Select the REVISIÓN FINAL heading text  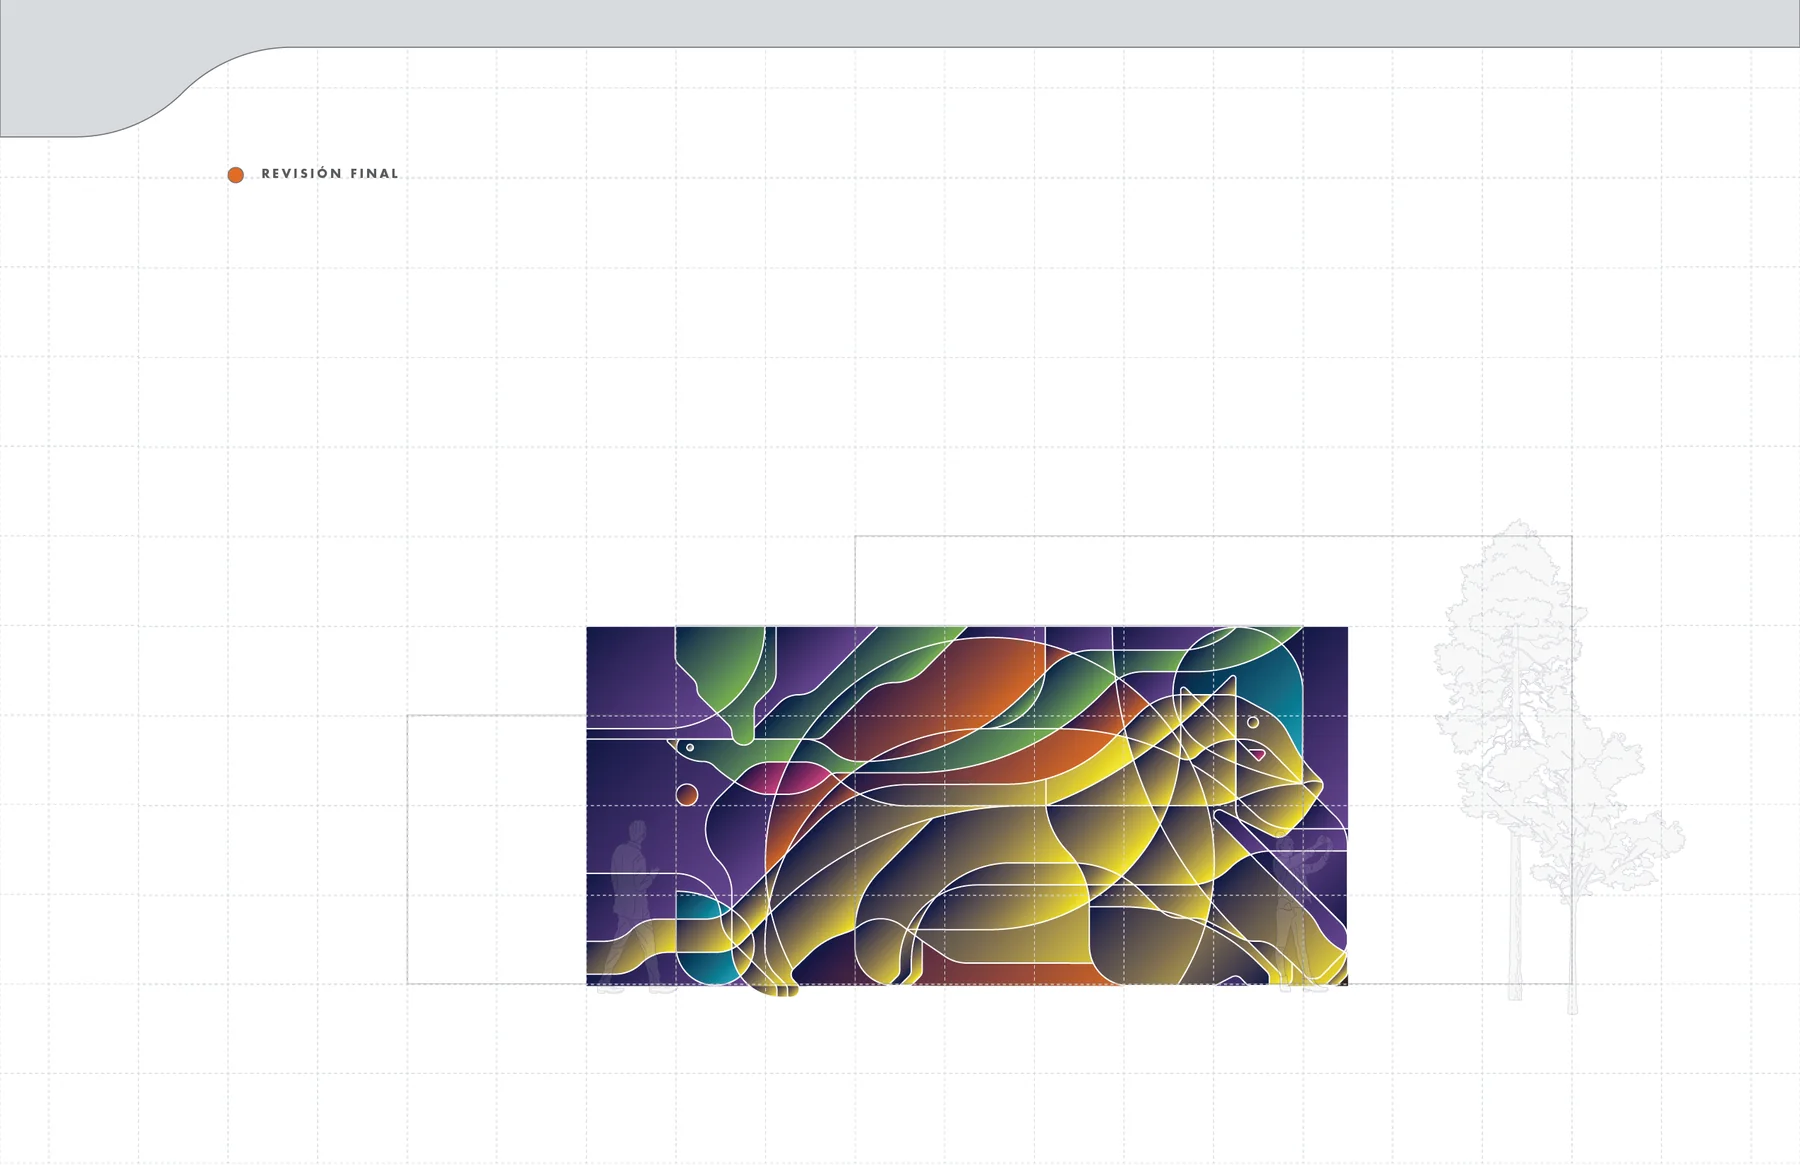point(330,174)
